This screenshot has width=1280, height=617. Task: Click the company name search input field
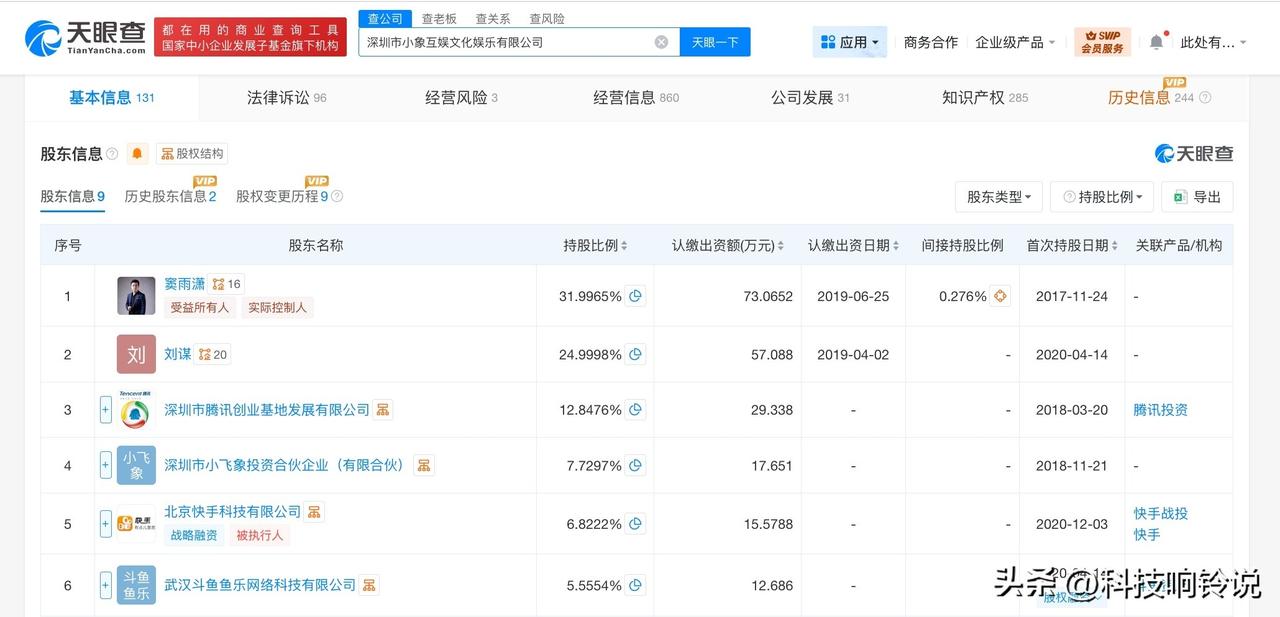tap(505, 42)
